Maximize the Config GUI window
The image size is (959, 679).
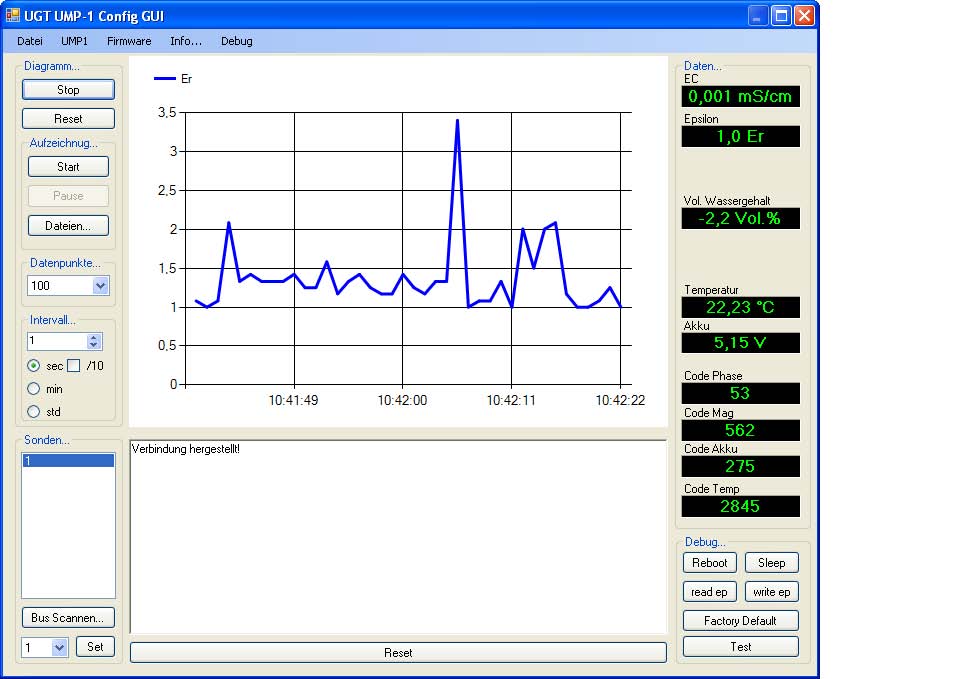coord(781,15)
